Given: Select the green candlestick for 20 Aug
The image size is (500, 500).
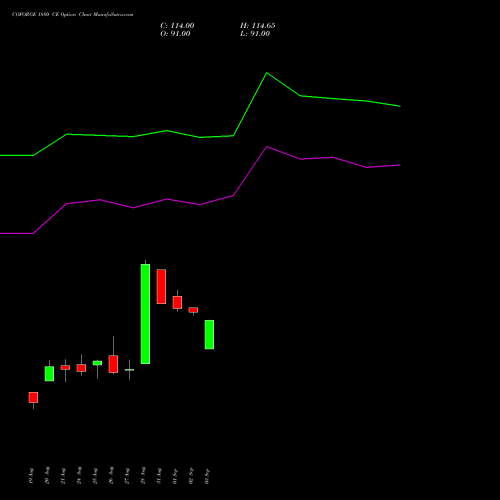Looking at the screenshot, I should (x=49, y=373).
